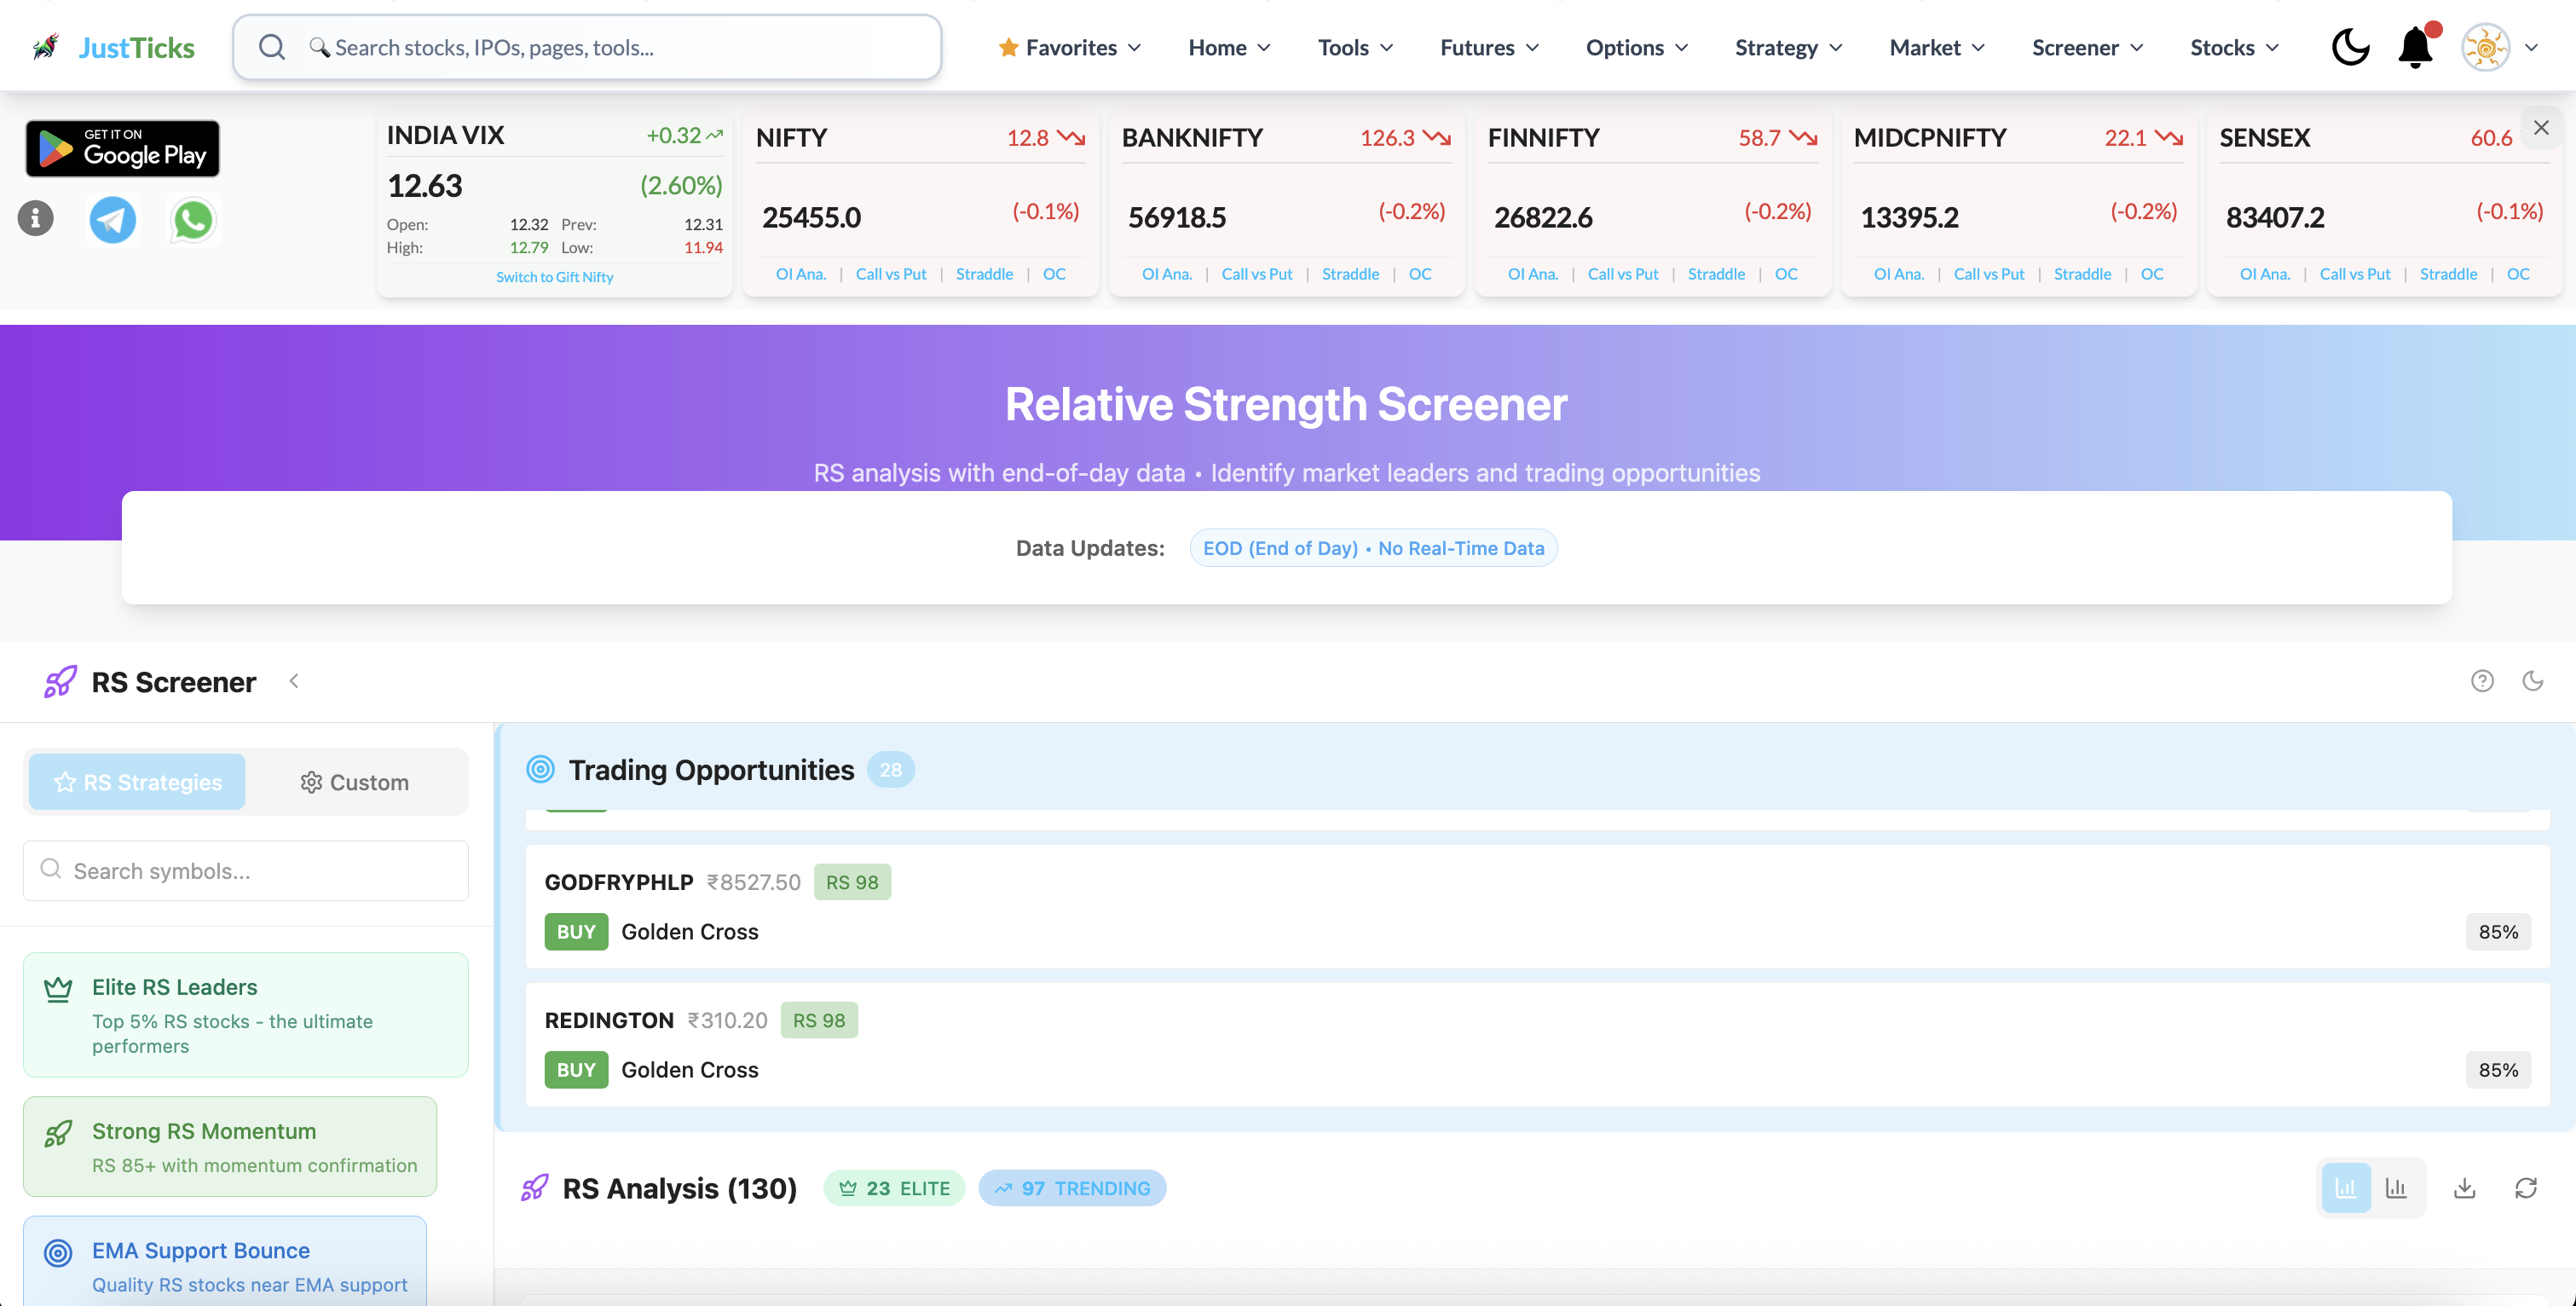Expand the Home dropdown
This screenshot has width=2576, height=1306.
tap(1229, 47)
